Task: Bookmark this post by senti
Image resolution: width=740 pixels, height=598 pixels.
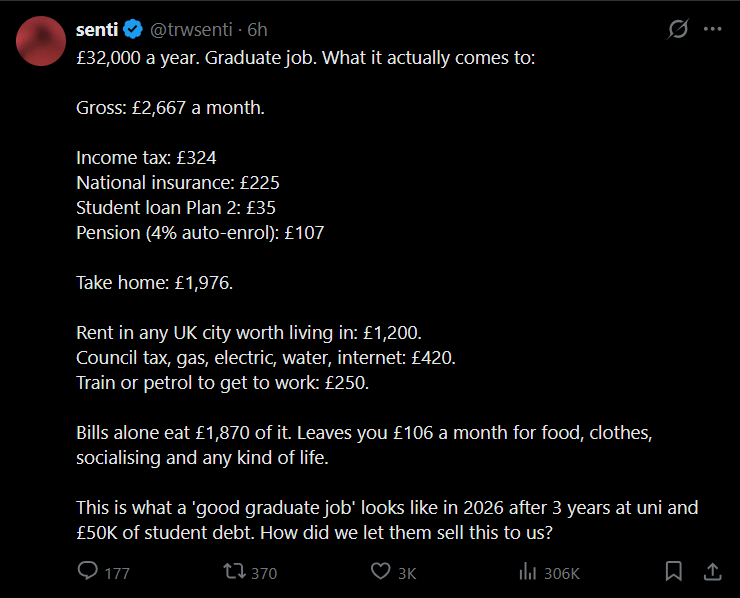Action: [674, 572]
